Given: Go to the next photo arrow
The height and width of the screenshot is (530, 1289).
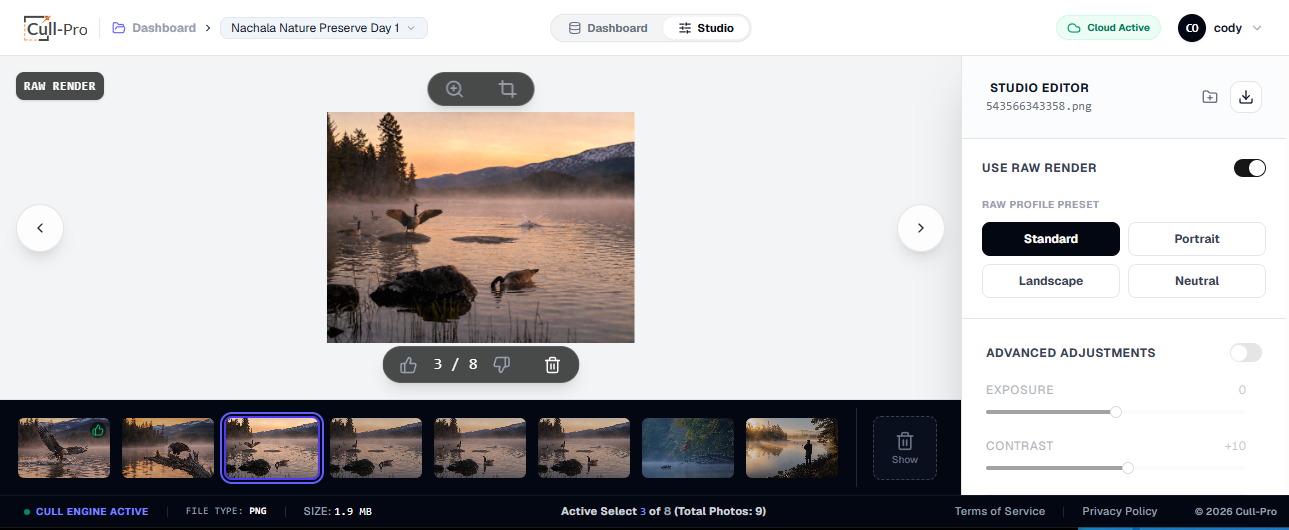Looking at the screenshot, I should (x=921, y=228).
